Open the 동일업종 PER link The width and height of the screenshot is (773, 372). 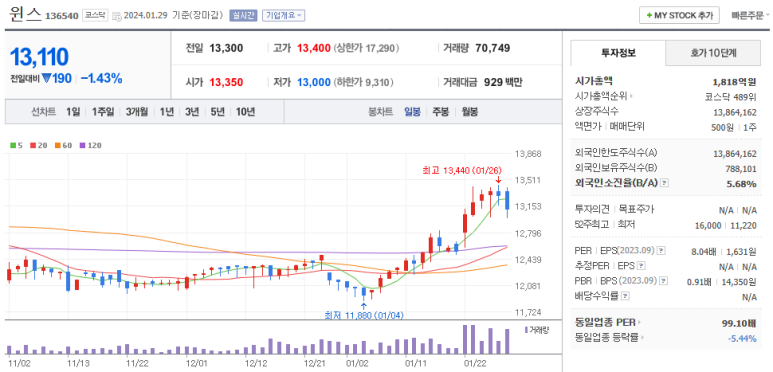pyautogui.click(x=608, y=323)
